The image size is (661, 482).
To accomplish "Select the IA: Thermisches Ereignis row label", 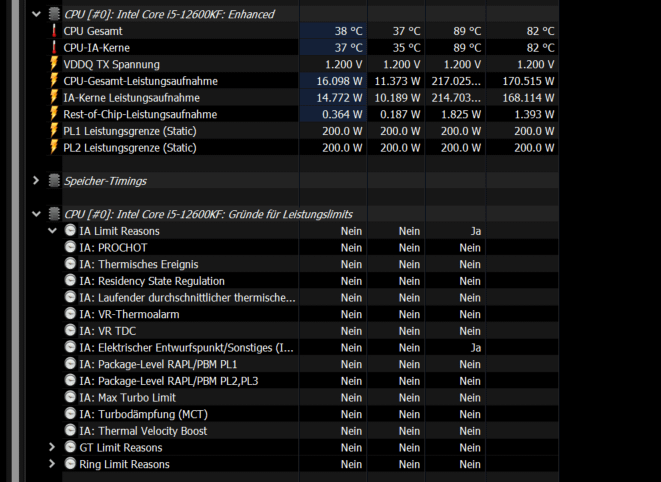I will click(x=139, y=264).
